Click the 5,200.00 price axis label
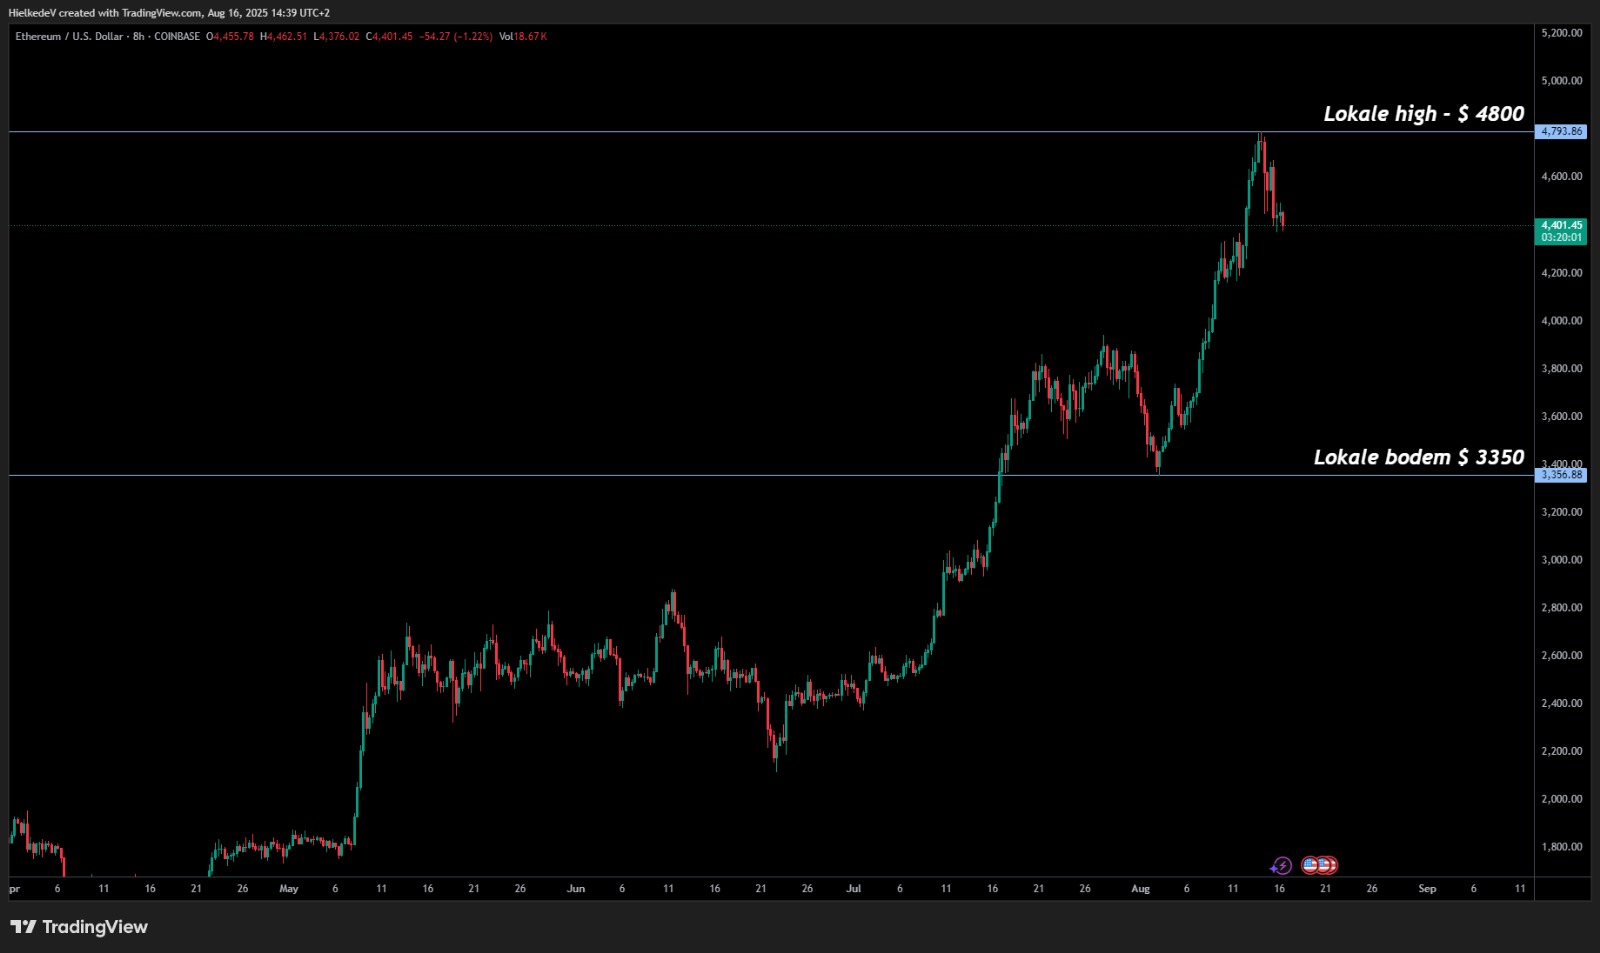The height and width of the screenshot is (953, 1600). pos(1562,33)
